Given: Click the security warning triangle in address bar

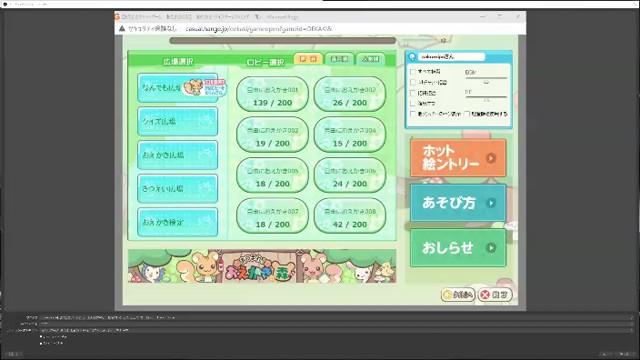Looking at the screenshot, I should point(122,29).
